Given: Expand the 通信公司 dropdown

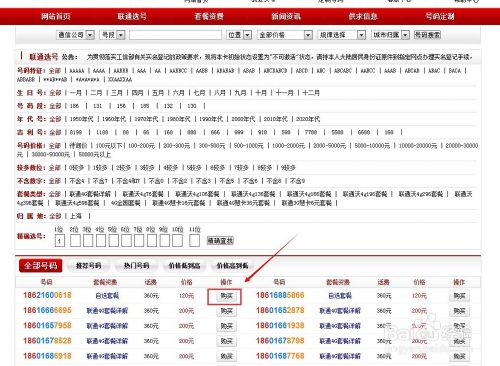Looking at the screenshot, I should coord(75,35).
